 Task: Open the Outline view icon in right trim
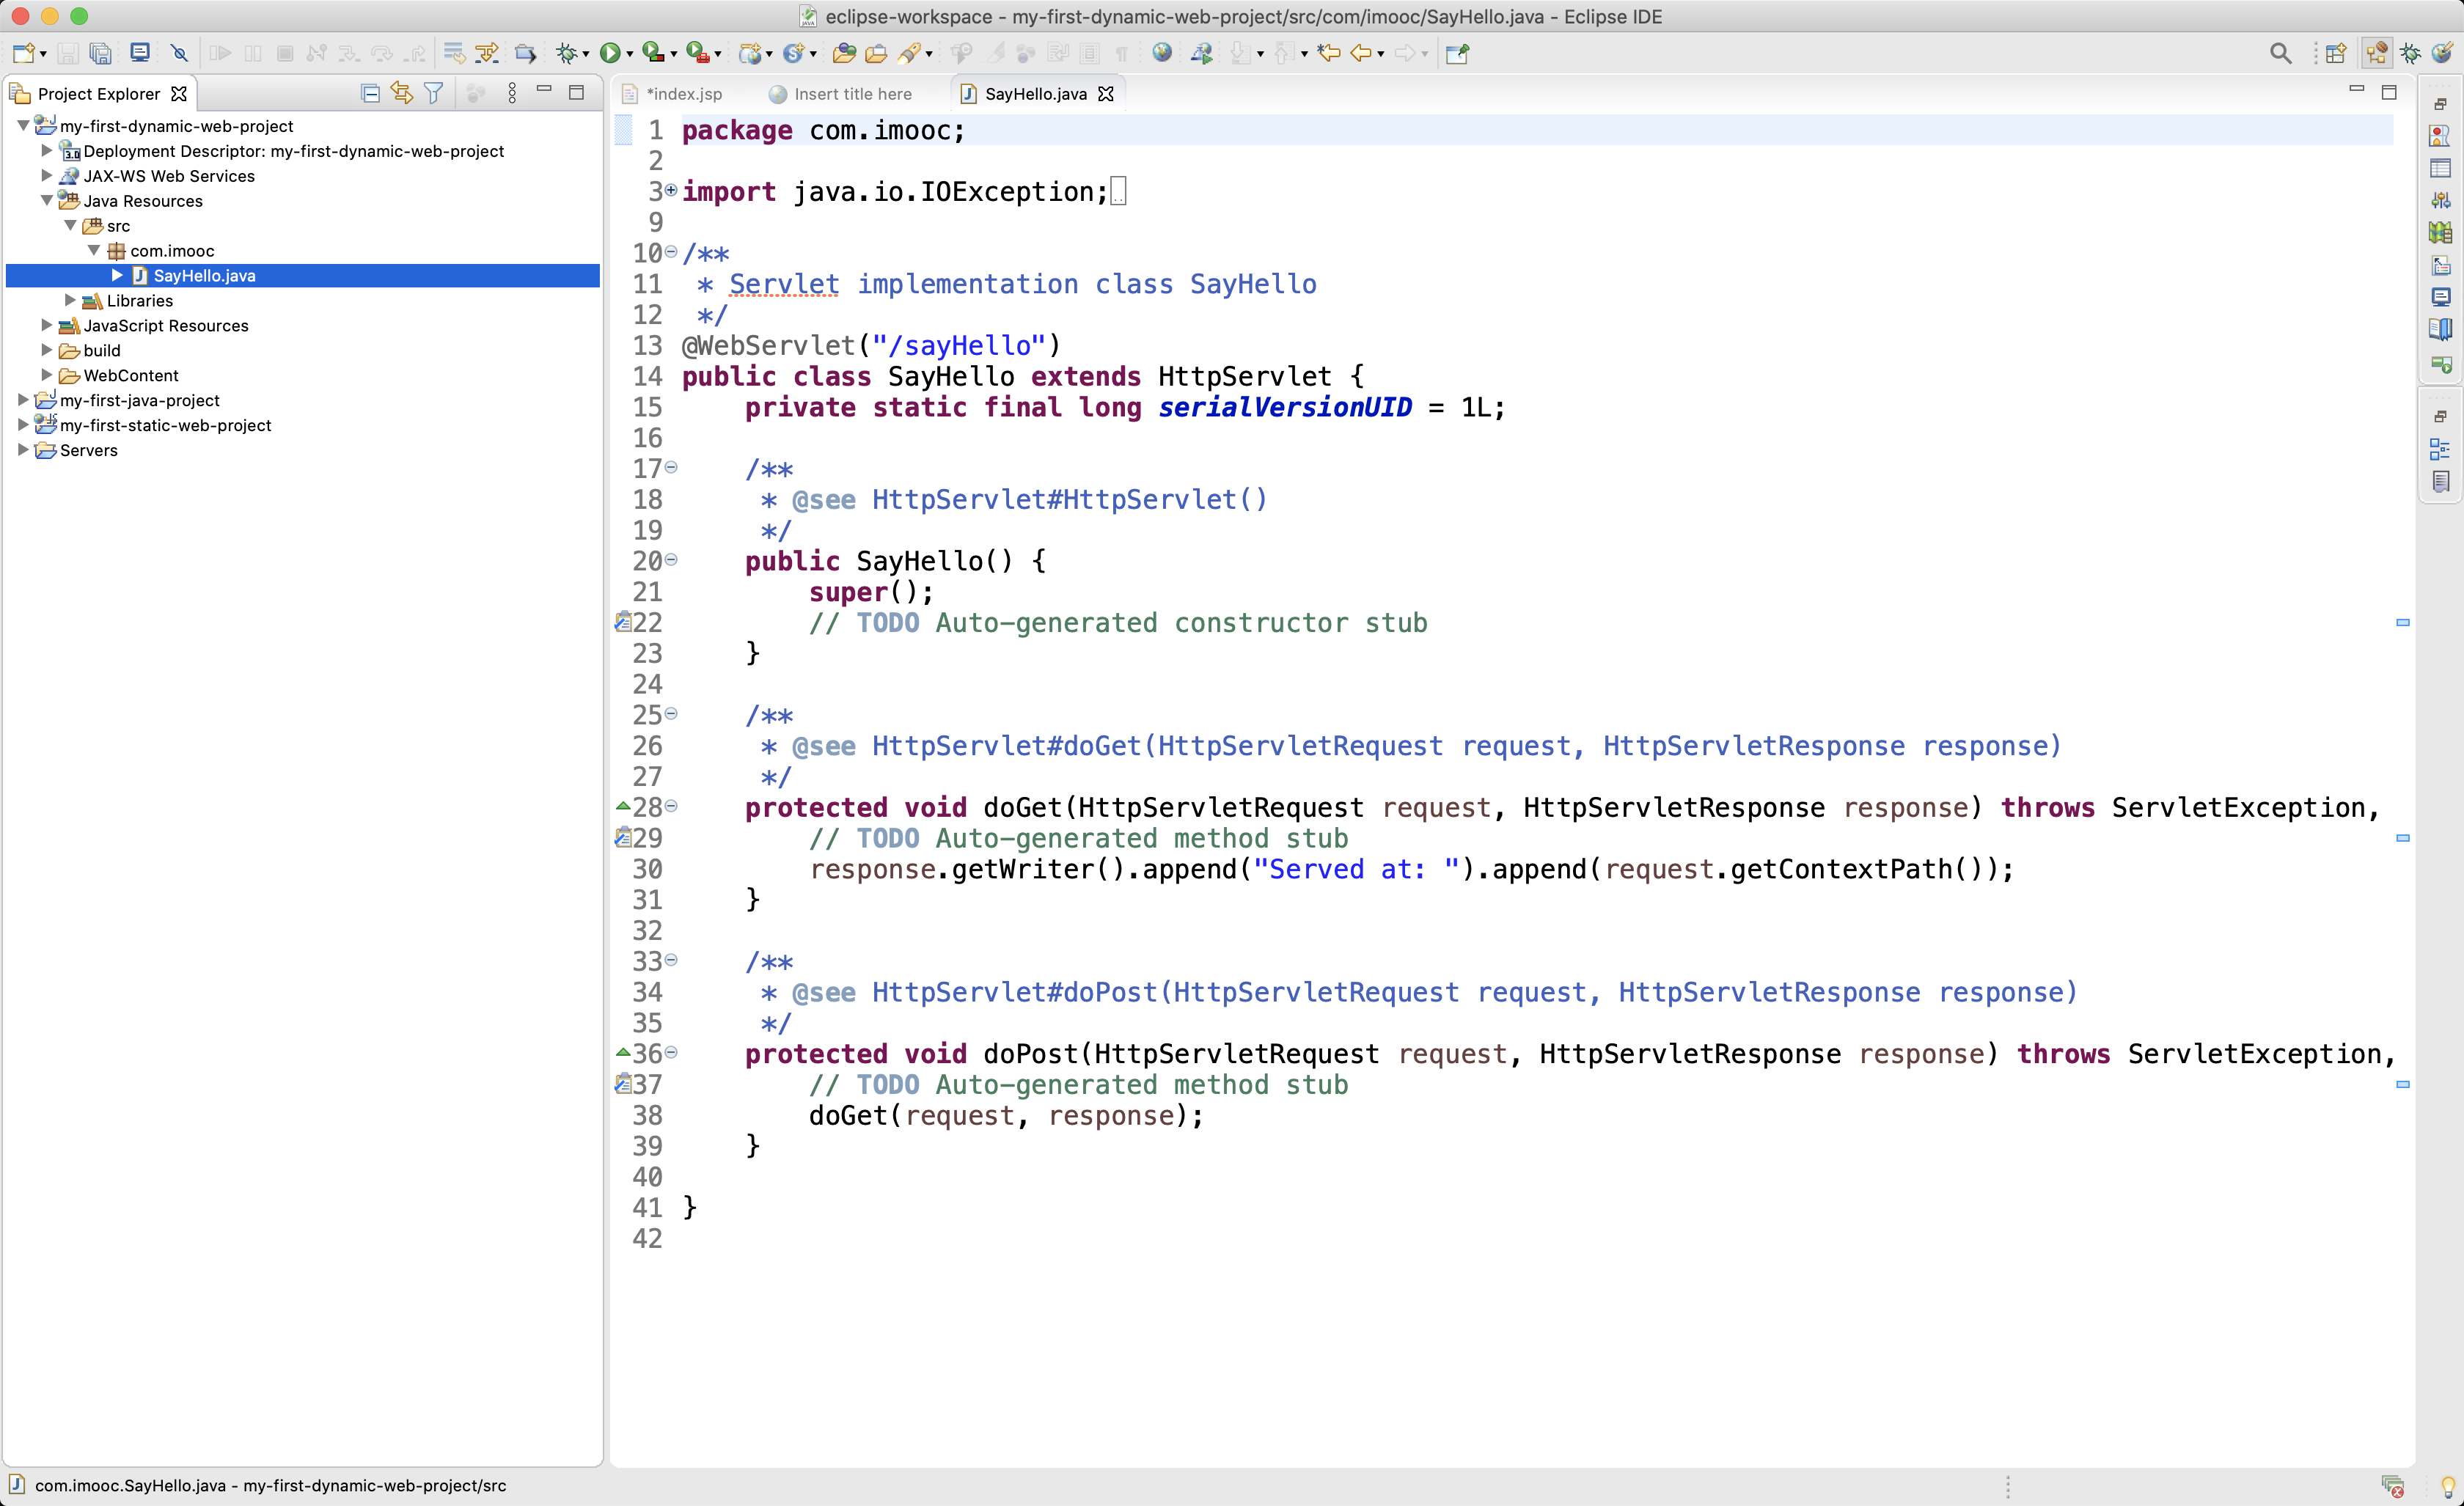pyautogui.click(x=2440, y=449)
